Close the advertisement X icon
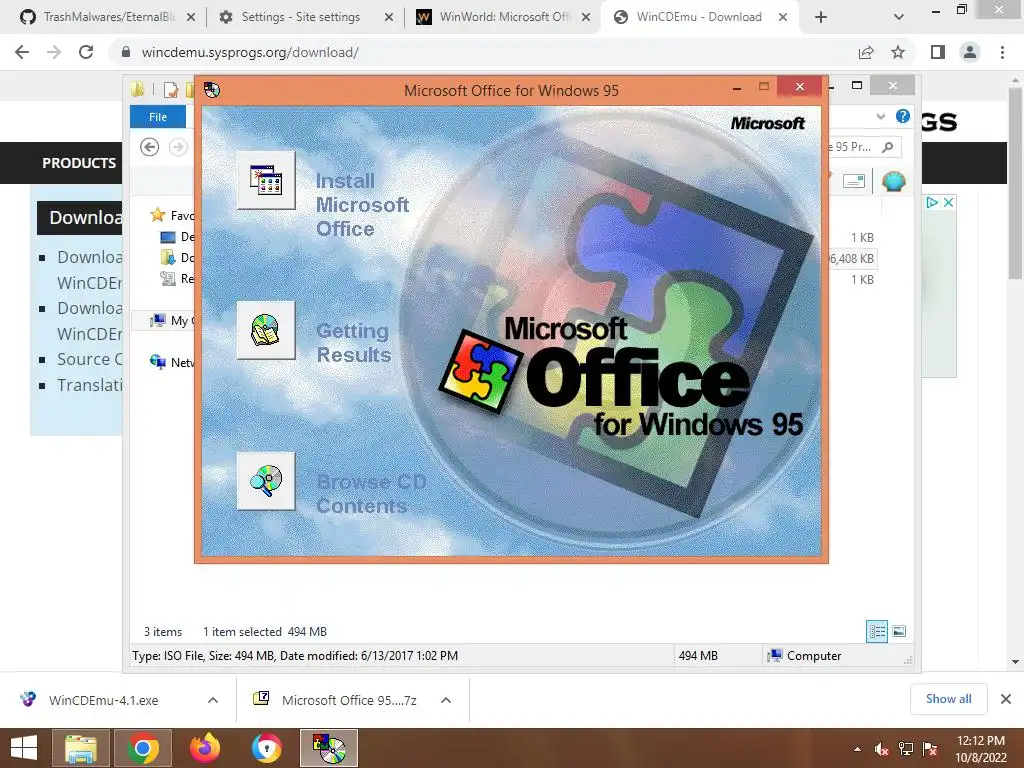Image resolution: width=1024 pixels, height=768 pixels. point(949,202)
